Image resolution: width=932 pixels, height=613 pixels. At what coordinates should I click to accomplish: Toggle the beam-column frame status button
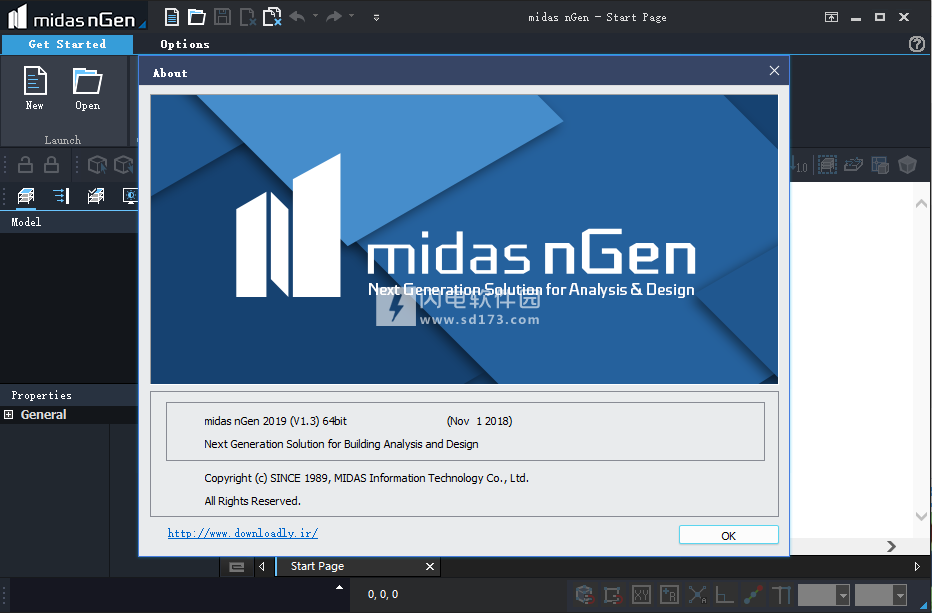[x=782, y=595]
